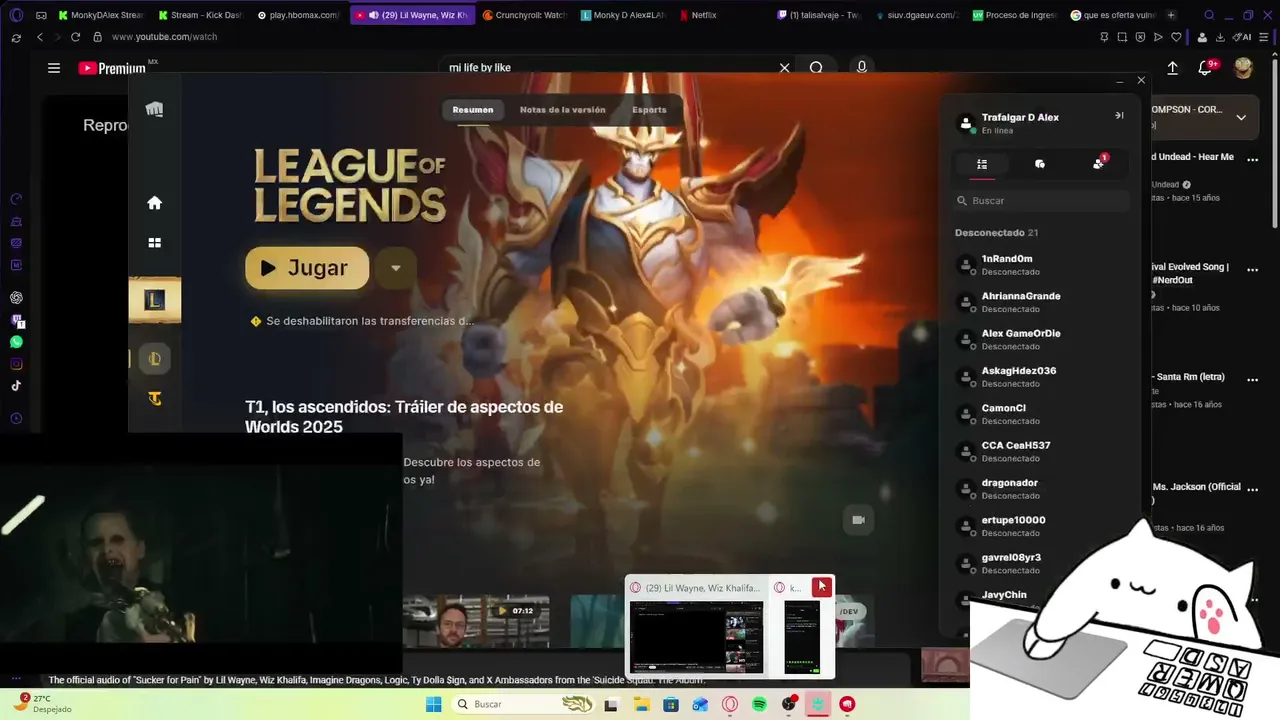The height and width of the screenshot is (720, 1280).
Task: Open options for Santa Rm (letra) video
Action: click(1252, 380)
